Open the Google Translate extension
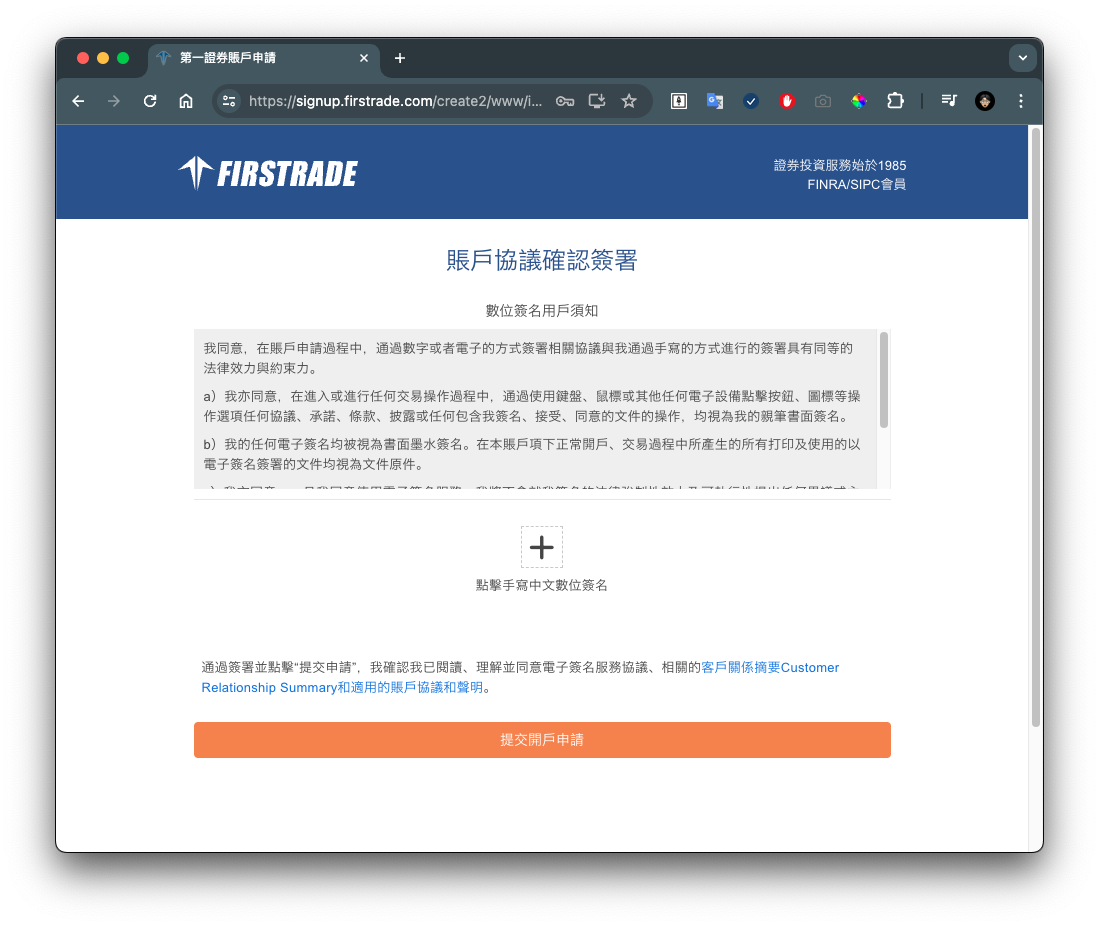 point(715,101)
